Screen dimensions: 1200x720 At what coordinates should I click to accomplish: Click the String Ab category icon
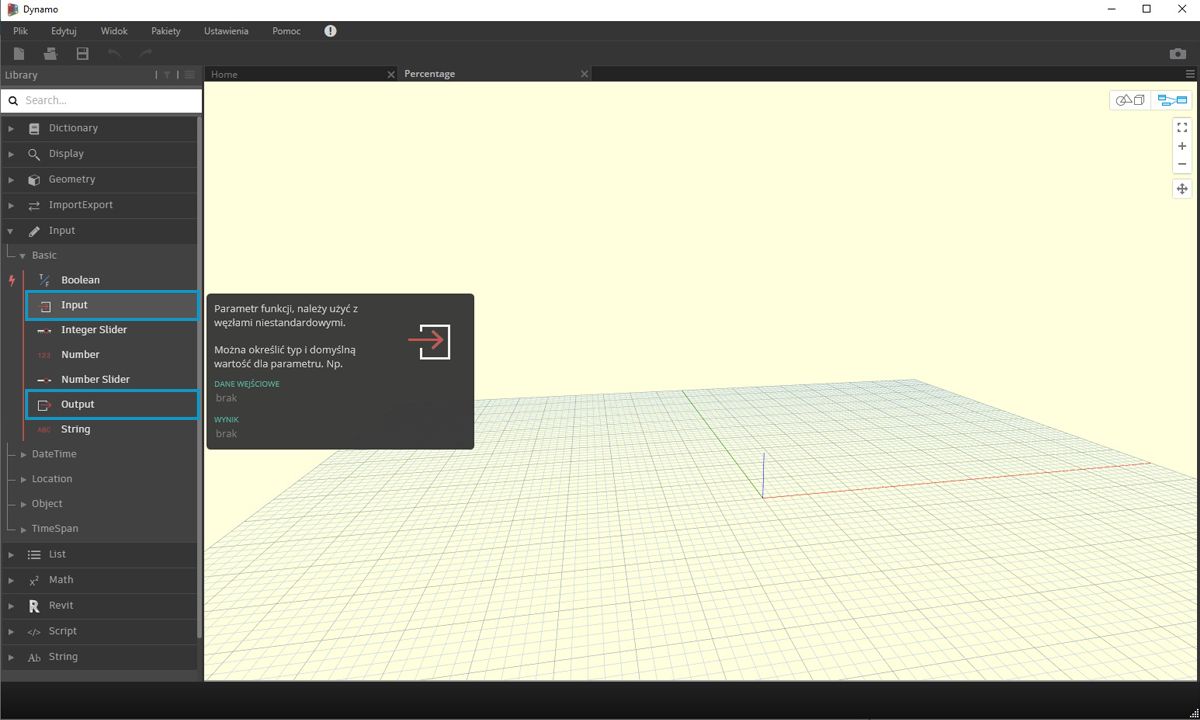(x=34, y=657)
